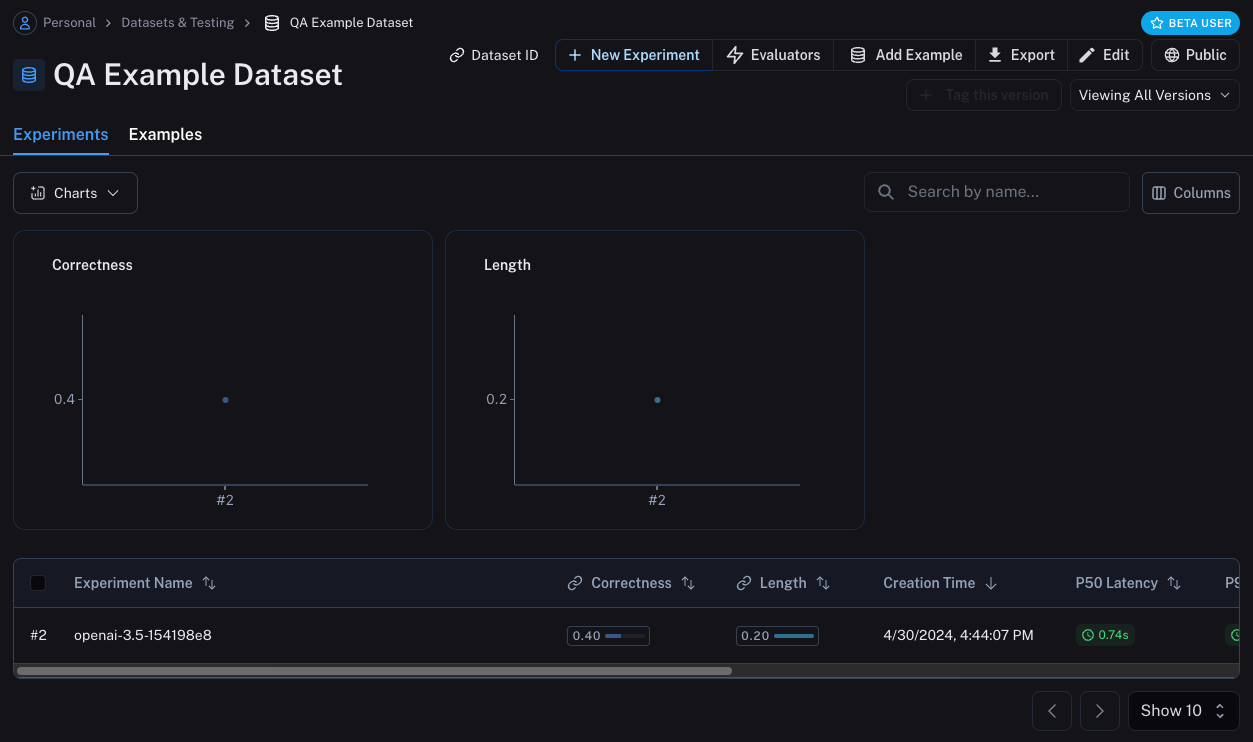The image size is (1253, 742).
Task: Toggle the select-all checkbox in table header
Action: 38,583
